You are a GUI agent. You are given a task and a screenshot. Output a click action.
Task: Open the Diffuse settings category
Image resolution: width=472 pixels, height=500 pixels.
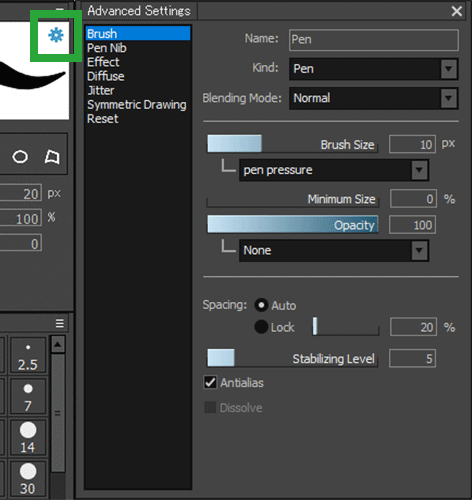(138, 76)
